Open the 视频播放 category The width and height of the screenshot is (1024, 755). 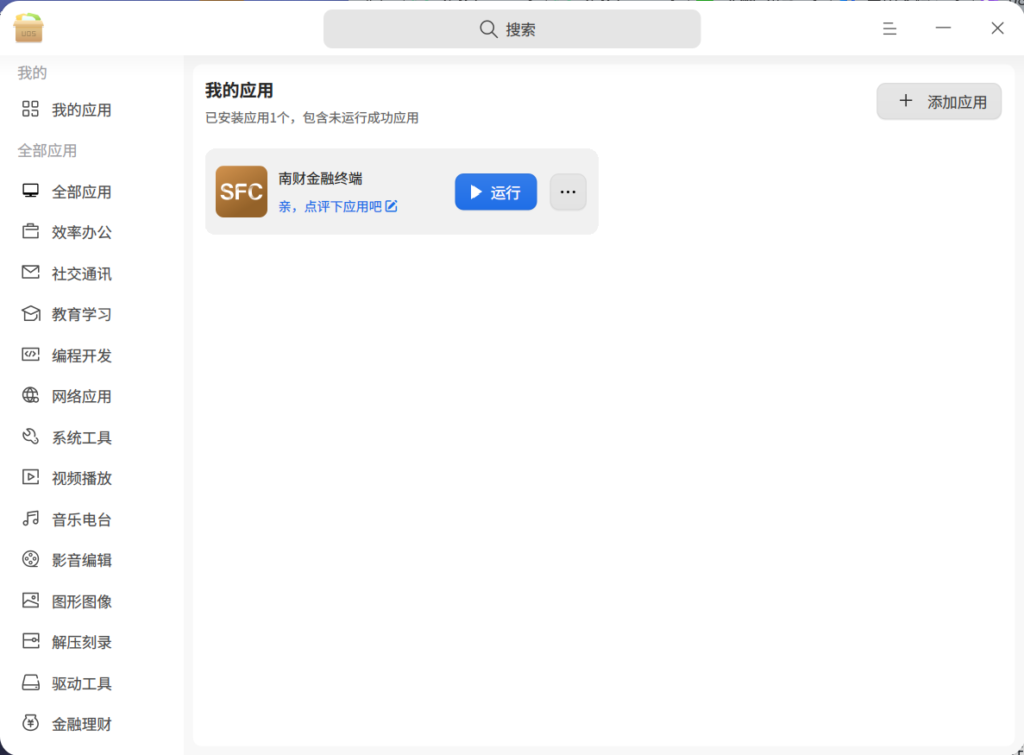tap(81, 479)
